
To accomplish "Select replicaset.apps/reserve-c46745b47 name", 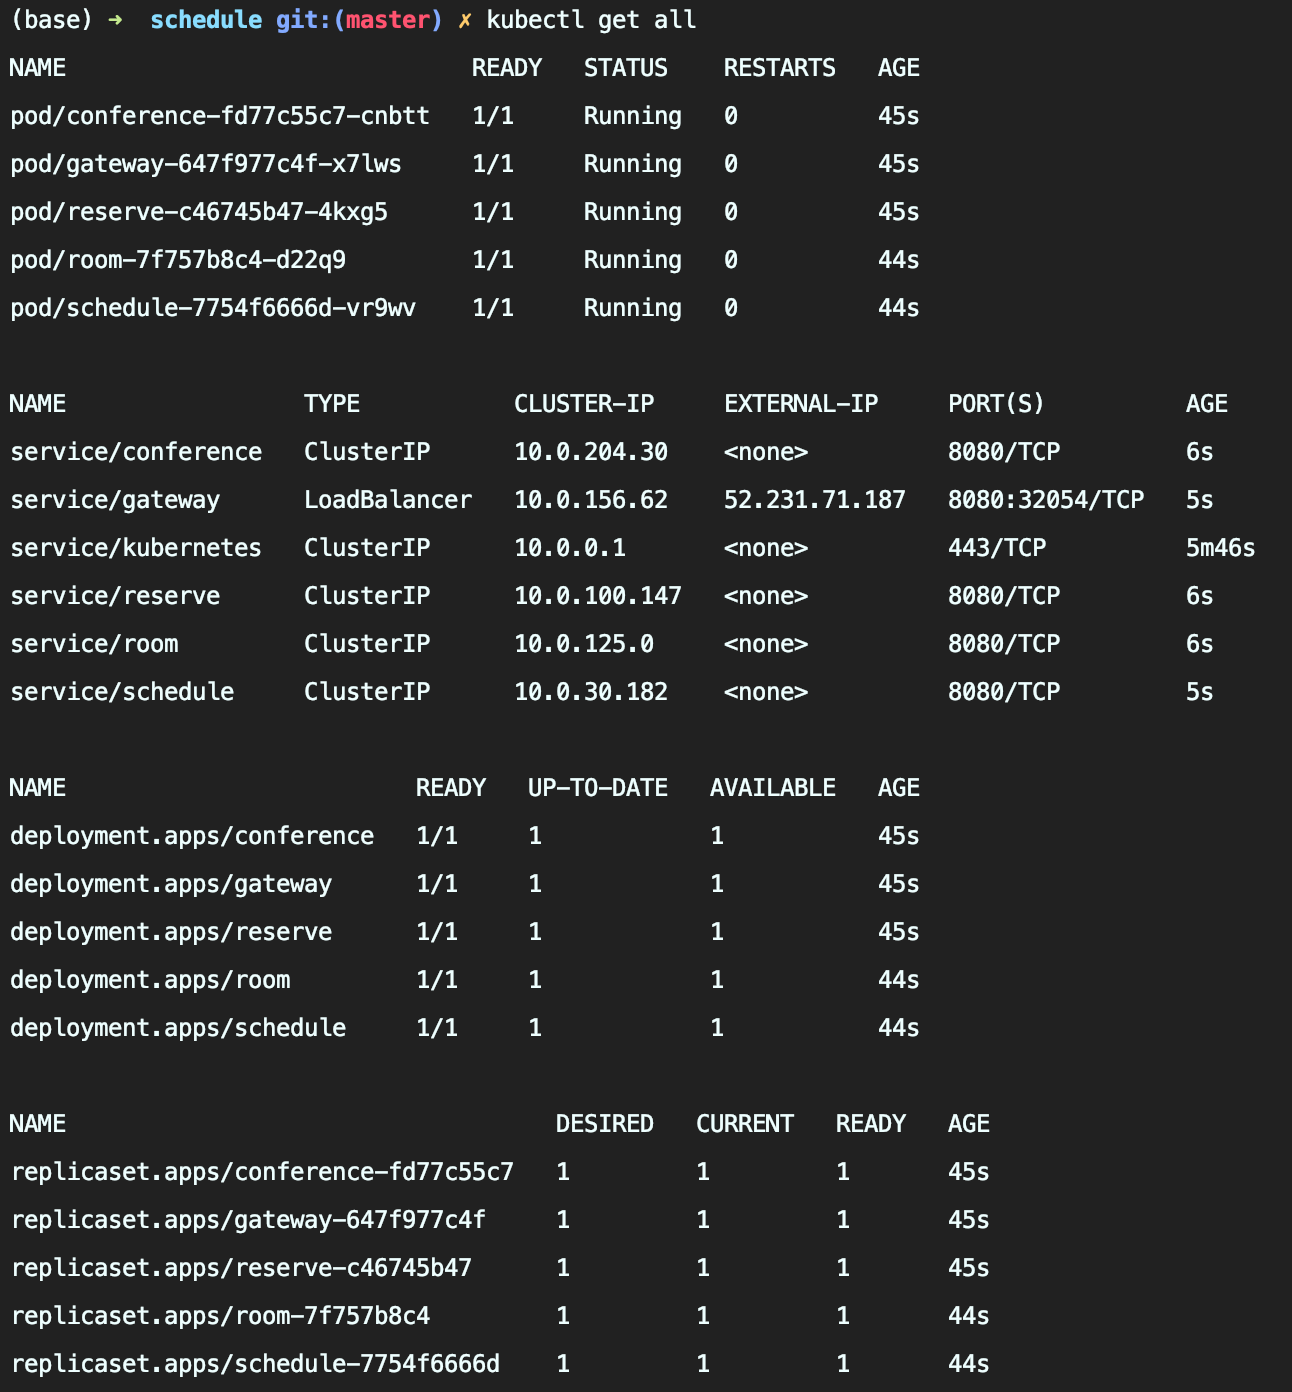I will (x=241, y=1268).
